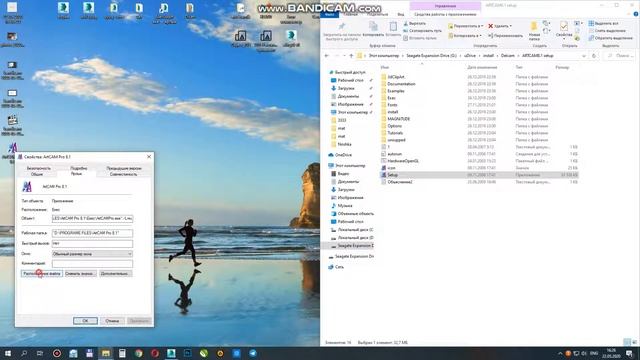
Task: Click Снять выделение in ribbon
Action: click(607, 31)
